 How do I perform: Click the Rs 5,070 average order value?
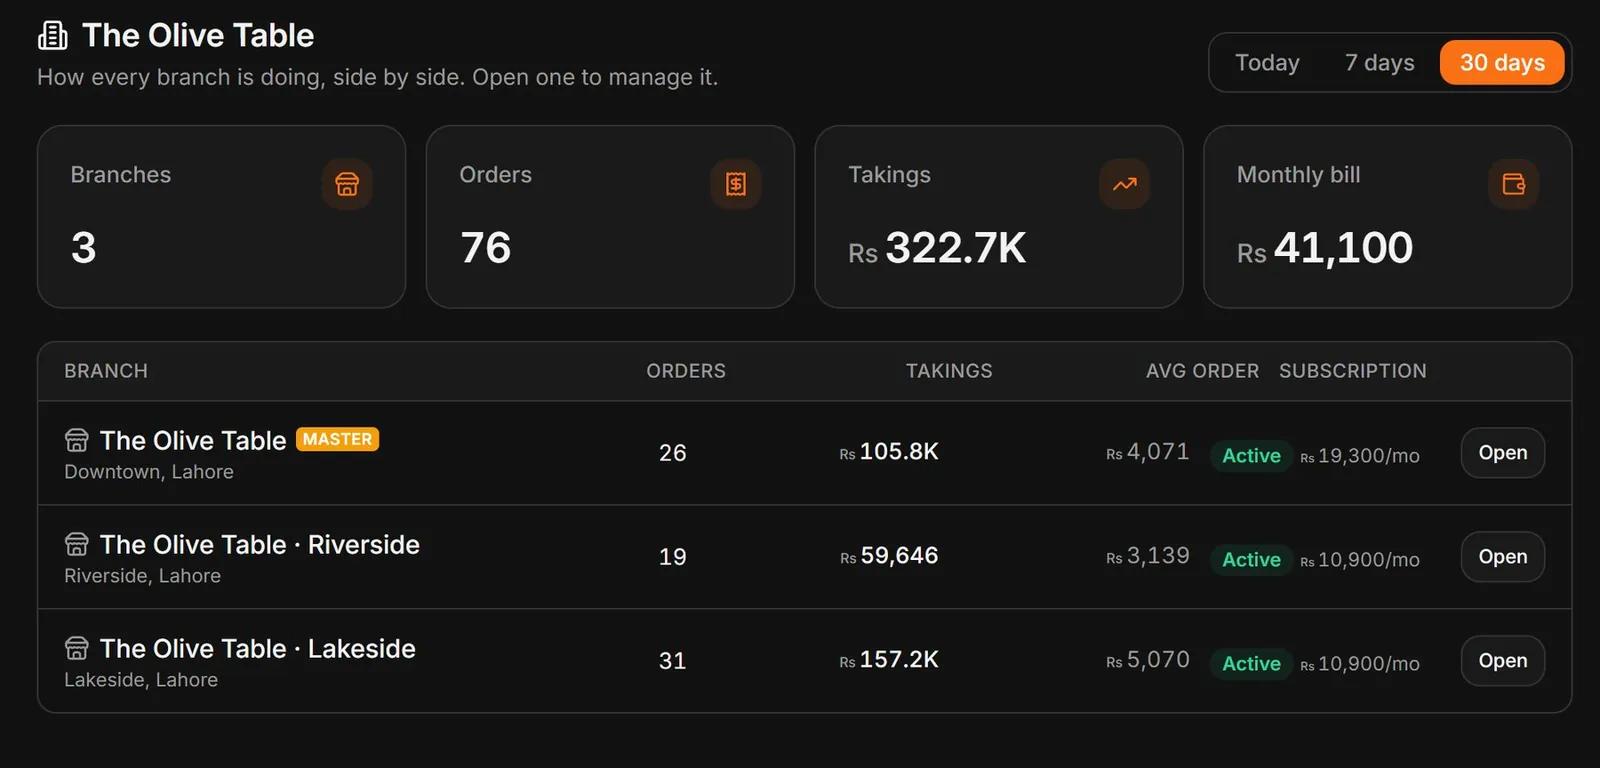[x=1148, y=660]
